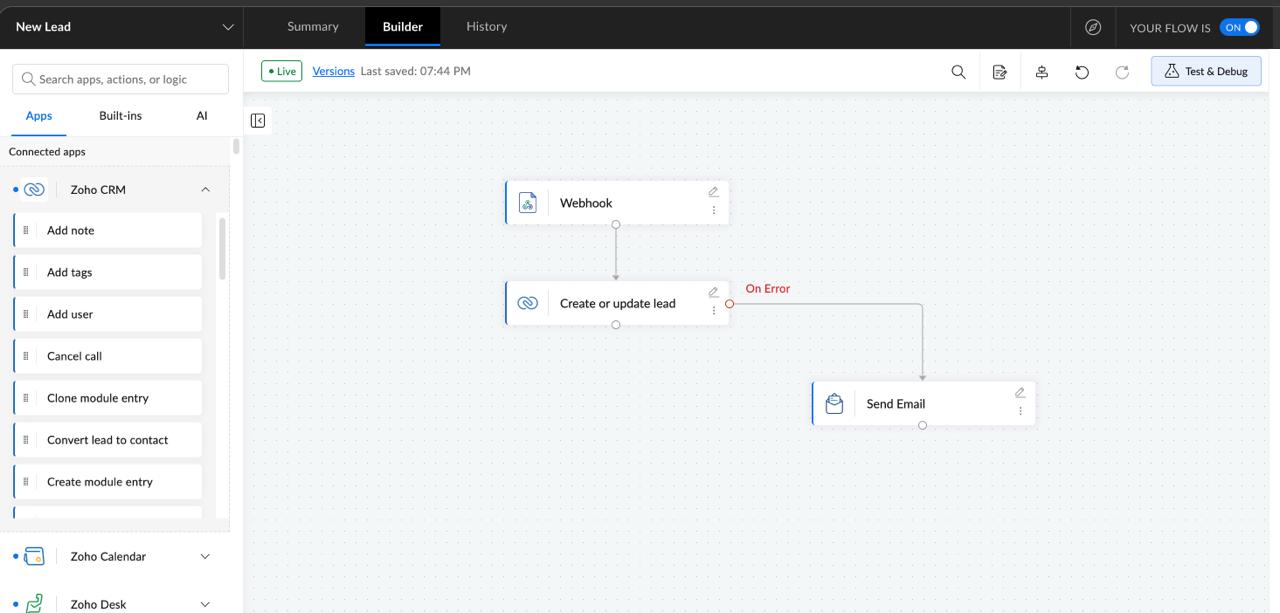Click the Test & Debug button
Viewport: 1280px width, 613px height.
click(1206, 71)
